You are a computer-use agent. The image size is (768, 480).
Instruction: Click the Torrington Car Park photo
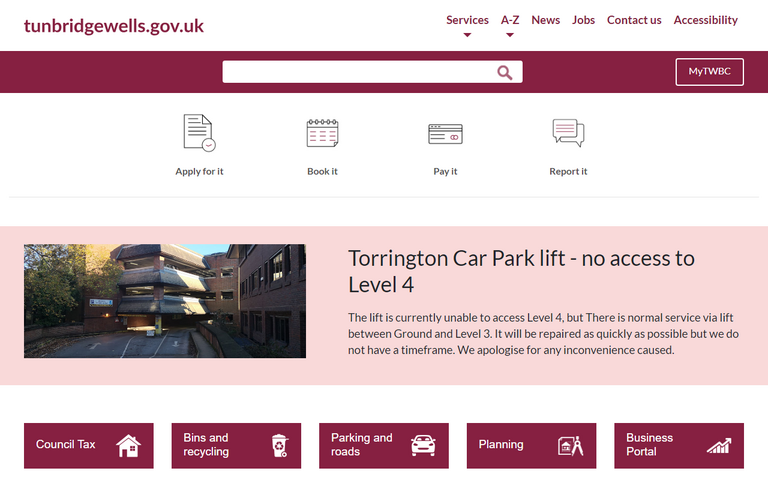pyautogui.click(x=165, y=301)
